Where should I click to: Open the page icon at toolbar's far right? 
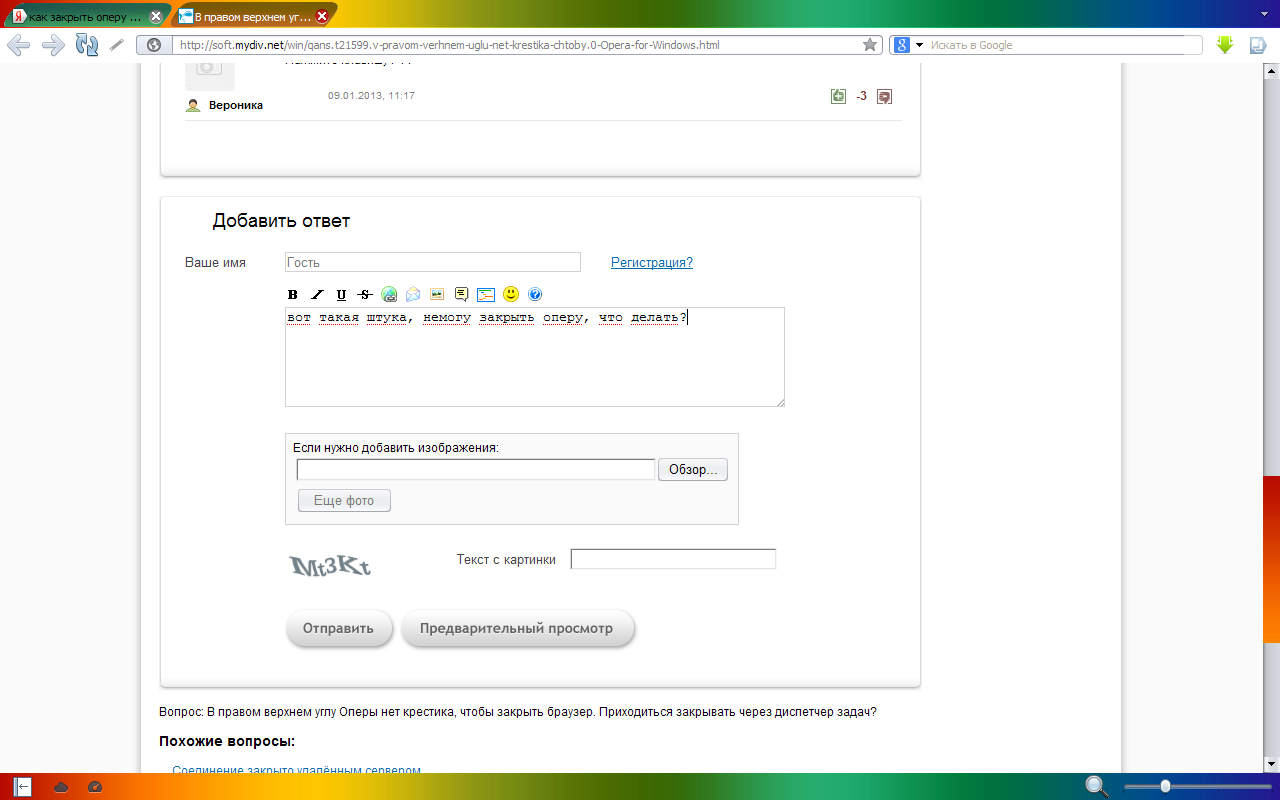click(1257, 45)
